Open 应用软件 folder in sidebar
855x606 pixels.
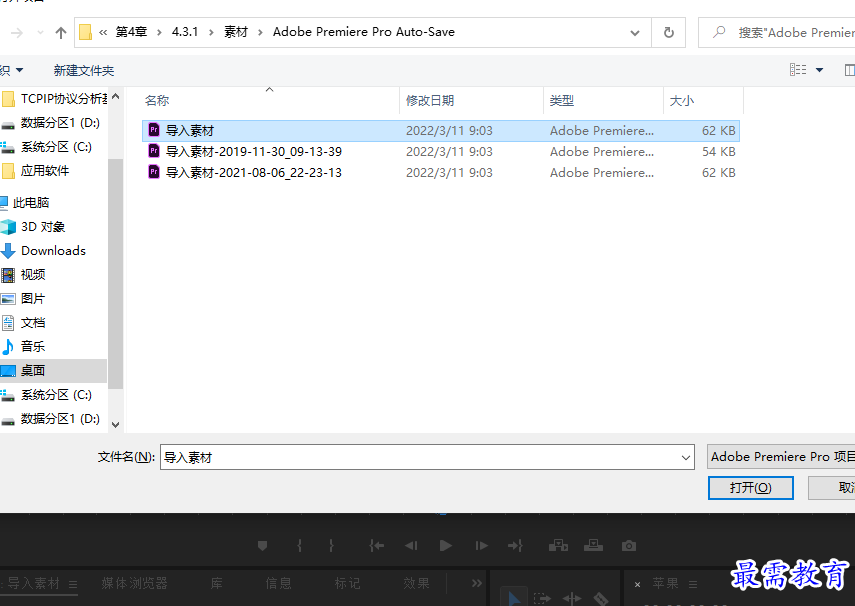point(36,171)
